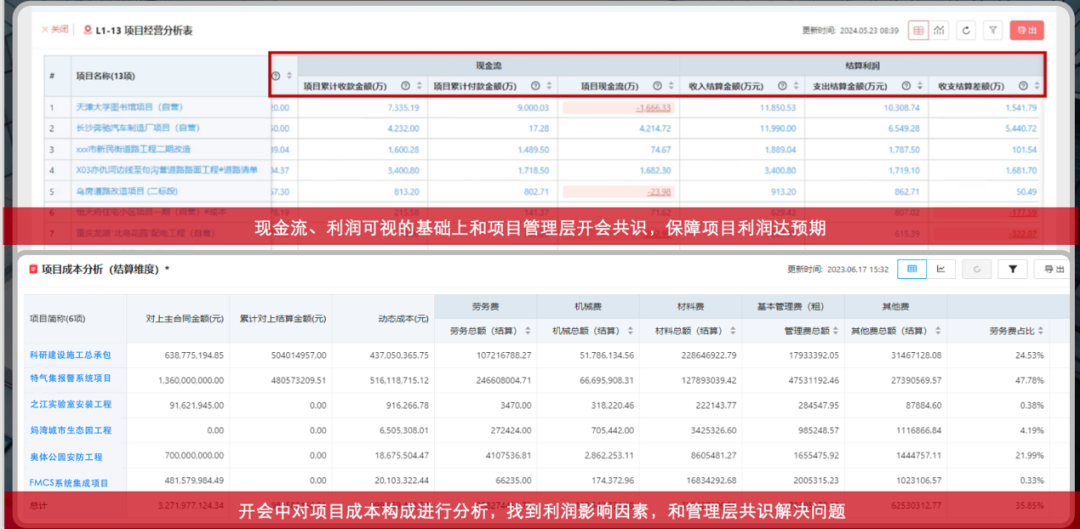Select the 其他费 group header
The image size is (1080, 529).
(895, 307)
